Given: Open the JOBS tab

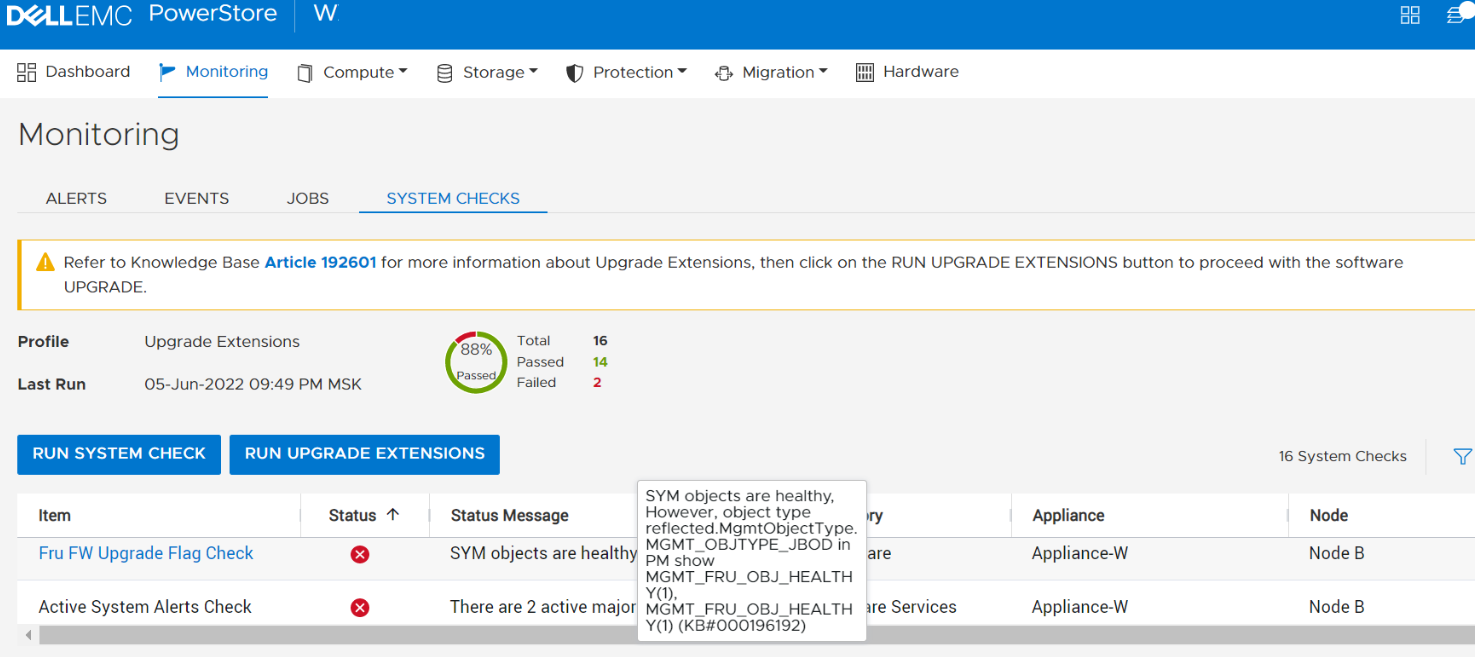Looking at the screenshot, I should pyautogui.click(x=308, y=199).
